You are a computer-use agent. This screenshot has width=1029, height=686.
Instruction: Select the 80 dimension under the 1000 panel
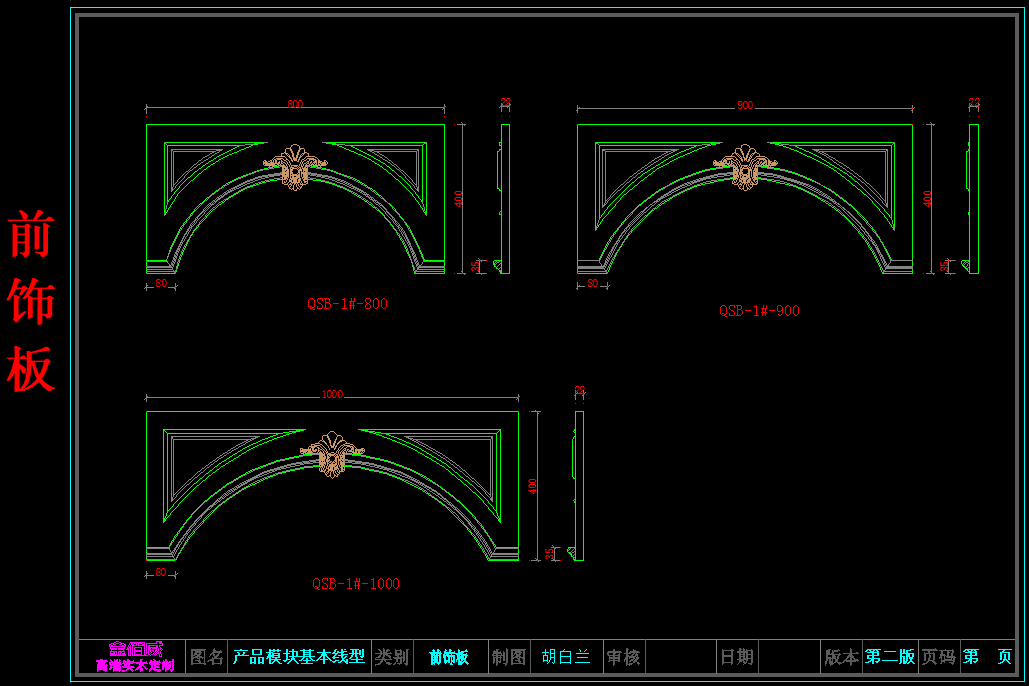[160, 573]
